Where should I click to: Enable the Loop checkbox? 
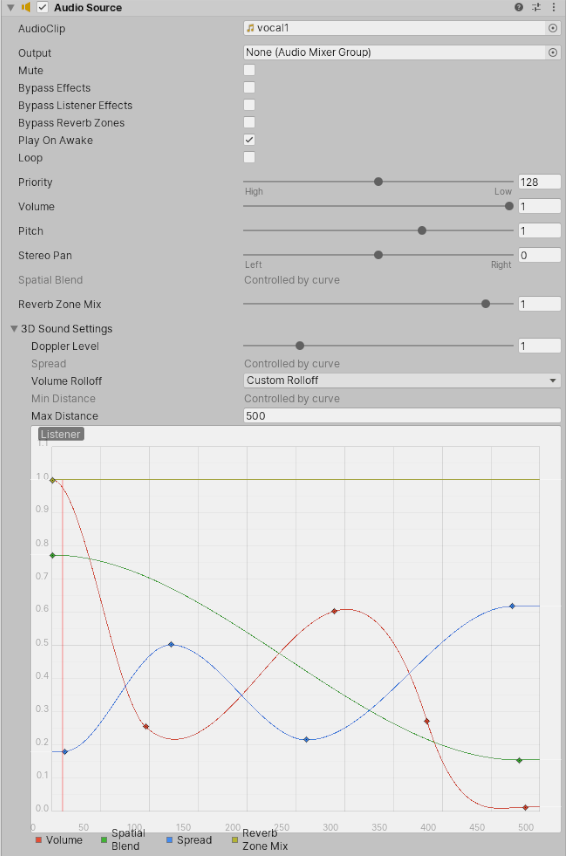tap(249, 157)
